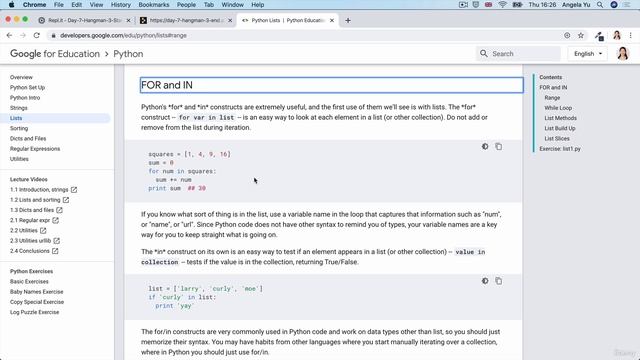Screen dimensions: 640x360
Task: Open Dicts and Files page
Action: pyautogui.click(x=28, y=138)
